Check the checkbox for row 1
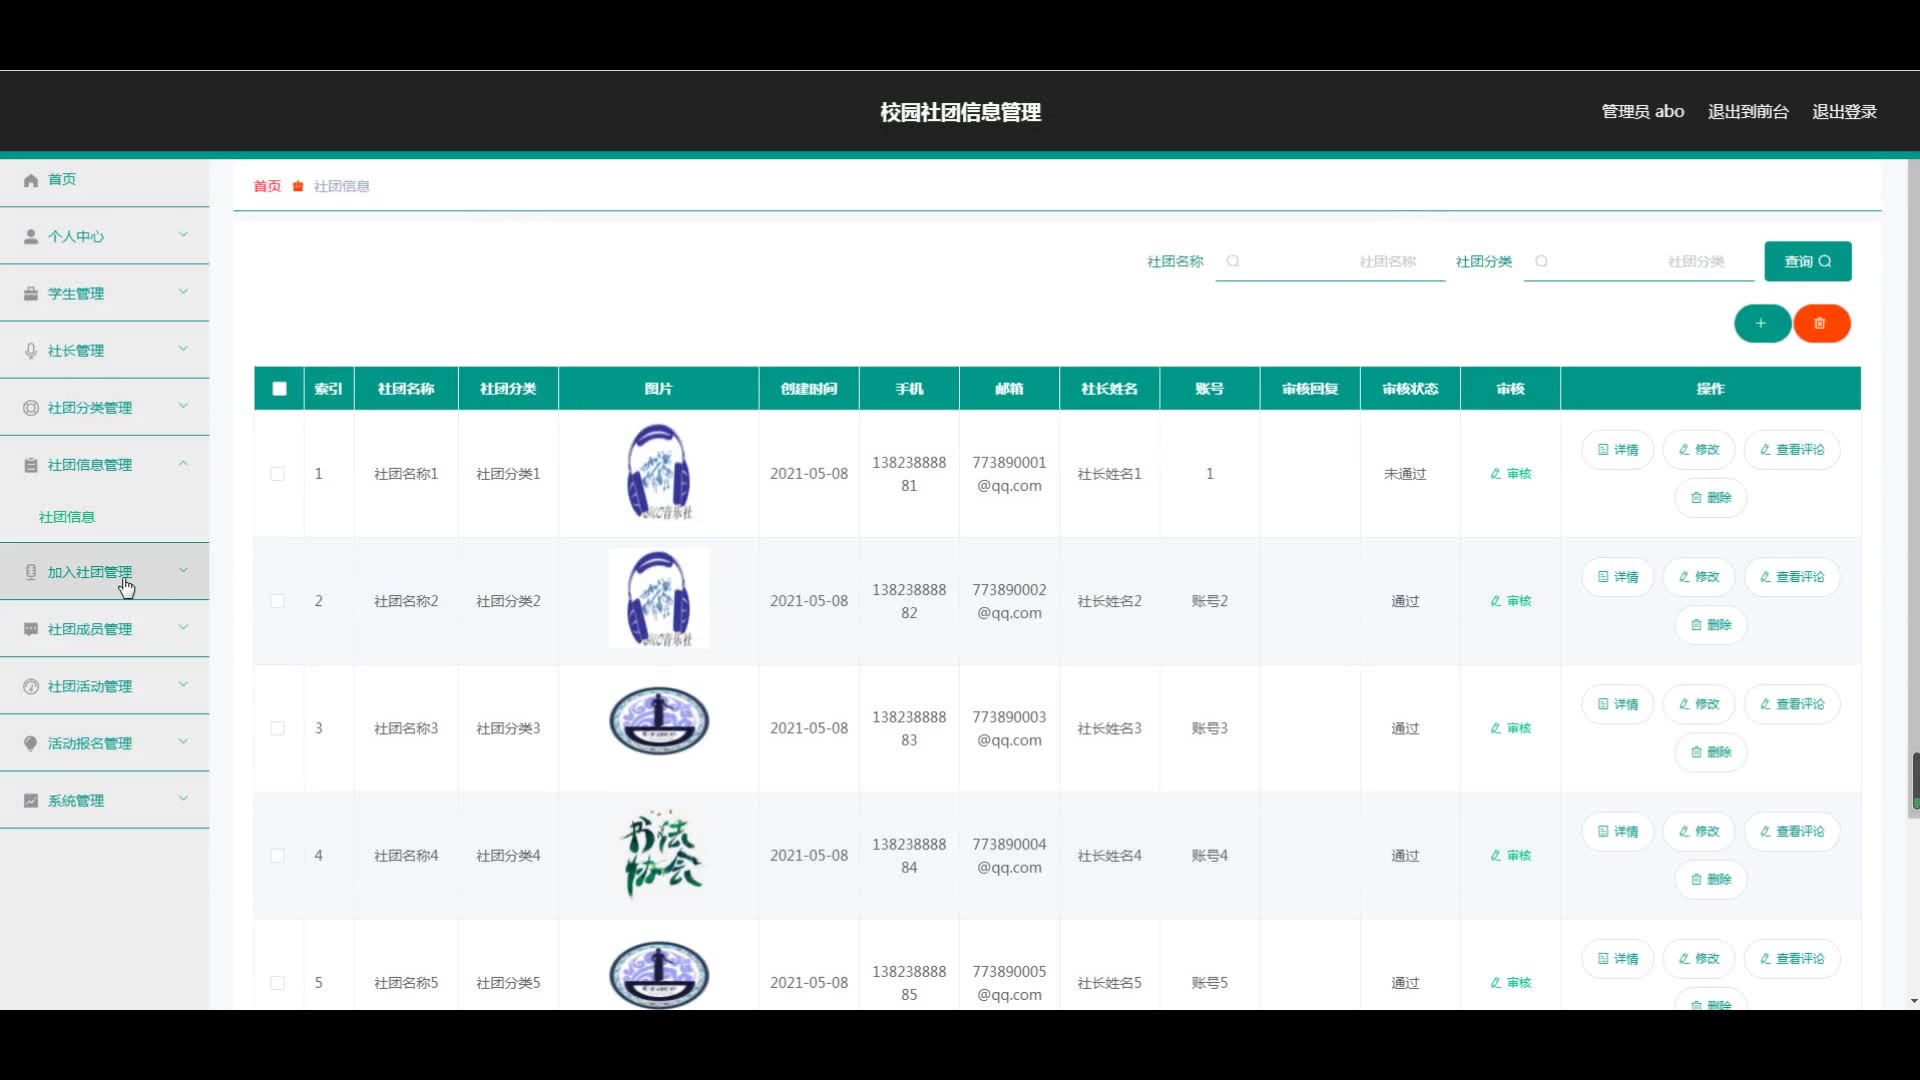This screenshot has width=1920, height=1080. pos(278,474)
